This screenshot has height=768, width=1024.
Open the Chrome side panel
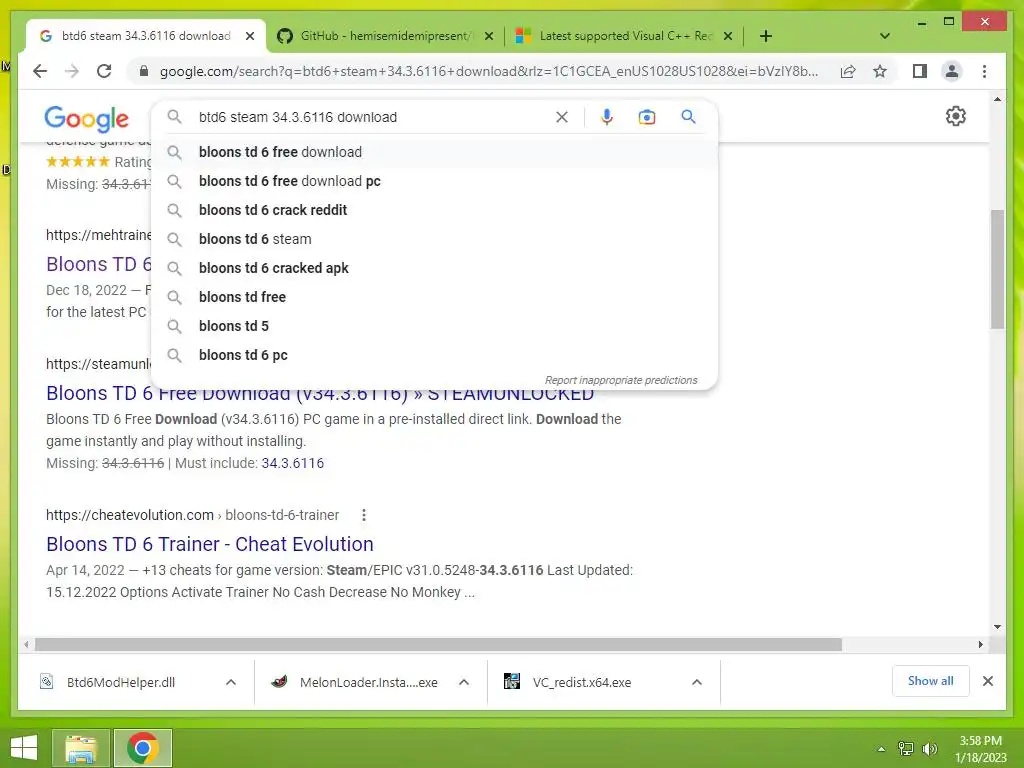point(920,71)
